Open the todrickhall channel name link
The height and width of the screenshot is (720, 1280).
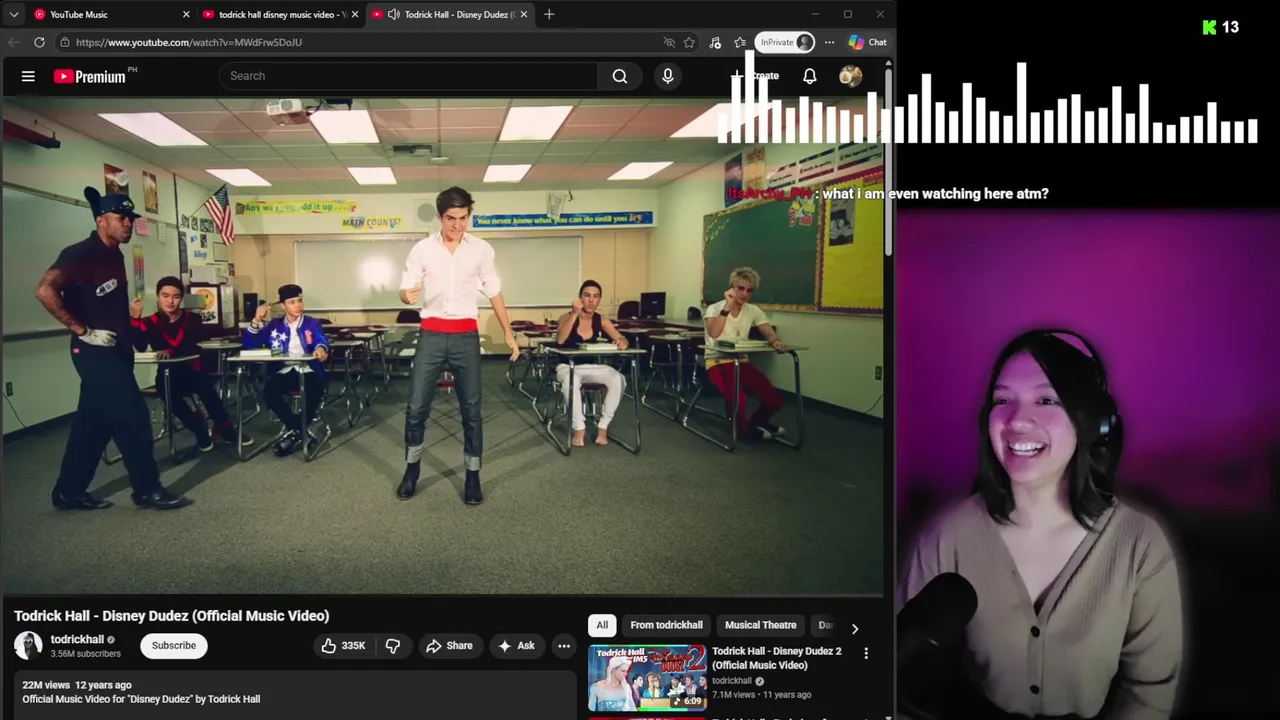click(77, 640)
